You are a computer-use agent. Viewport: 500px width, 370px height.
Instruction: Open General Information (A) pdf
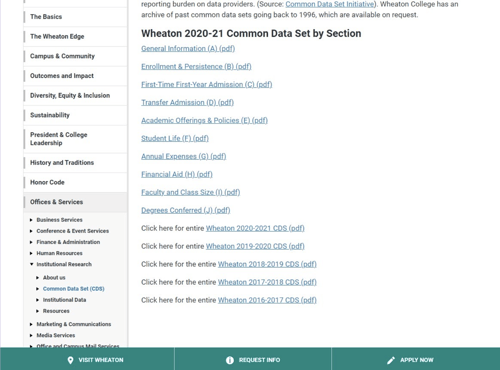pyautogui.click(x=188, y=49)
